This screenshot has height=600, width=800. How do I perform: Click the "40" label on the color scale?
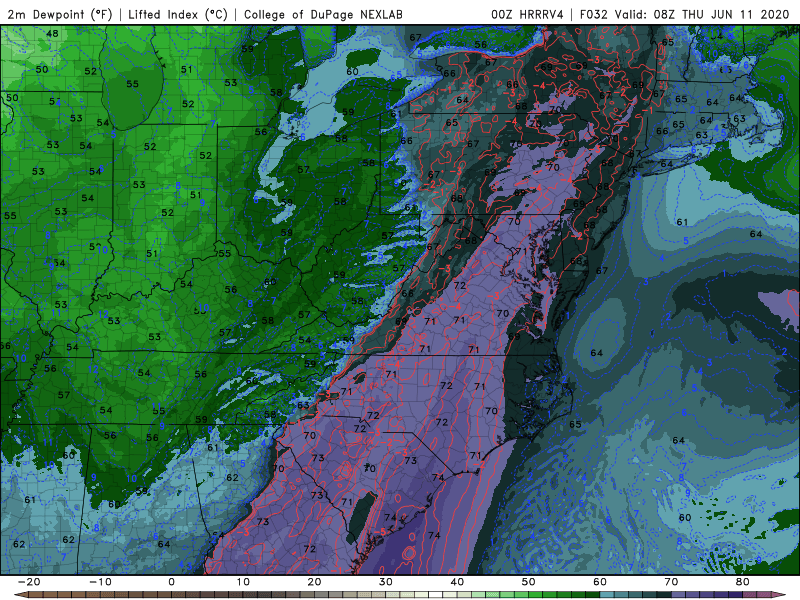pos(457,582)
